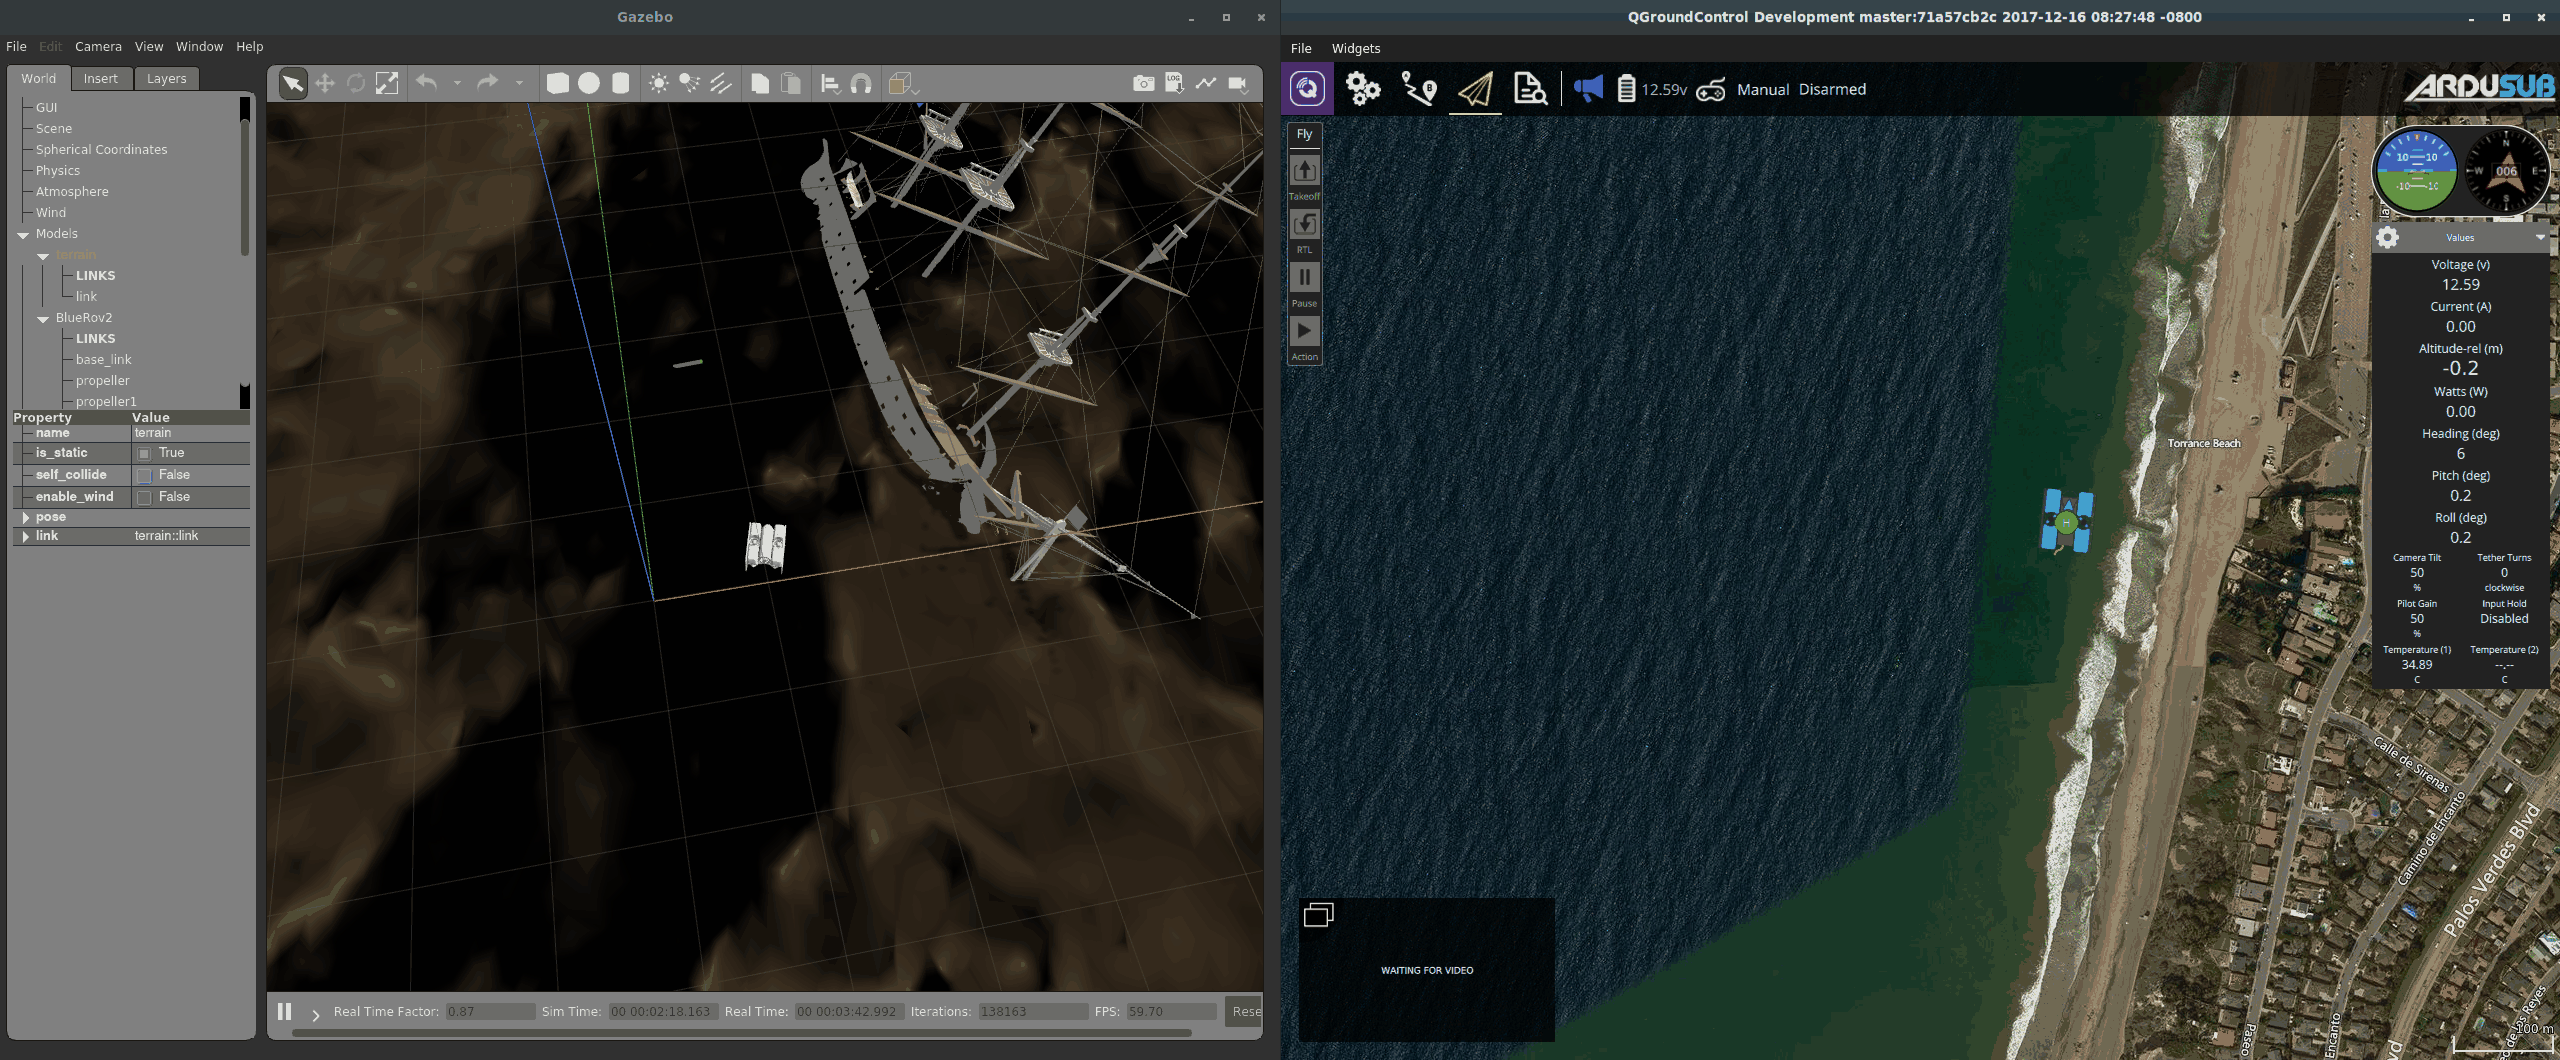2560x1060 pixels.
Task: Open Gazebo Window menu
Action: click(x=199, y=46)
